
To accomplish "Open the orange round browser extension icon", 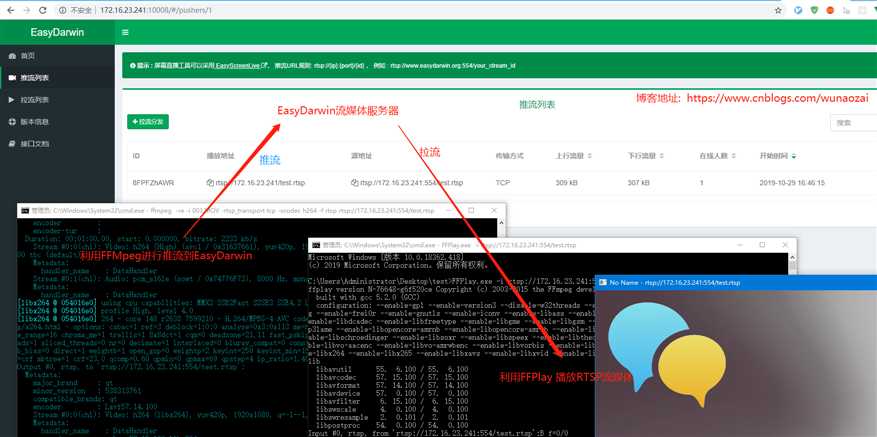I will tap(830, 10).
